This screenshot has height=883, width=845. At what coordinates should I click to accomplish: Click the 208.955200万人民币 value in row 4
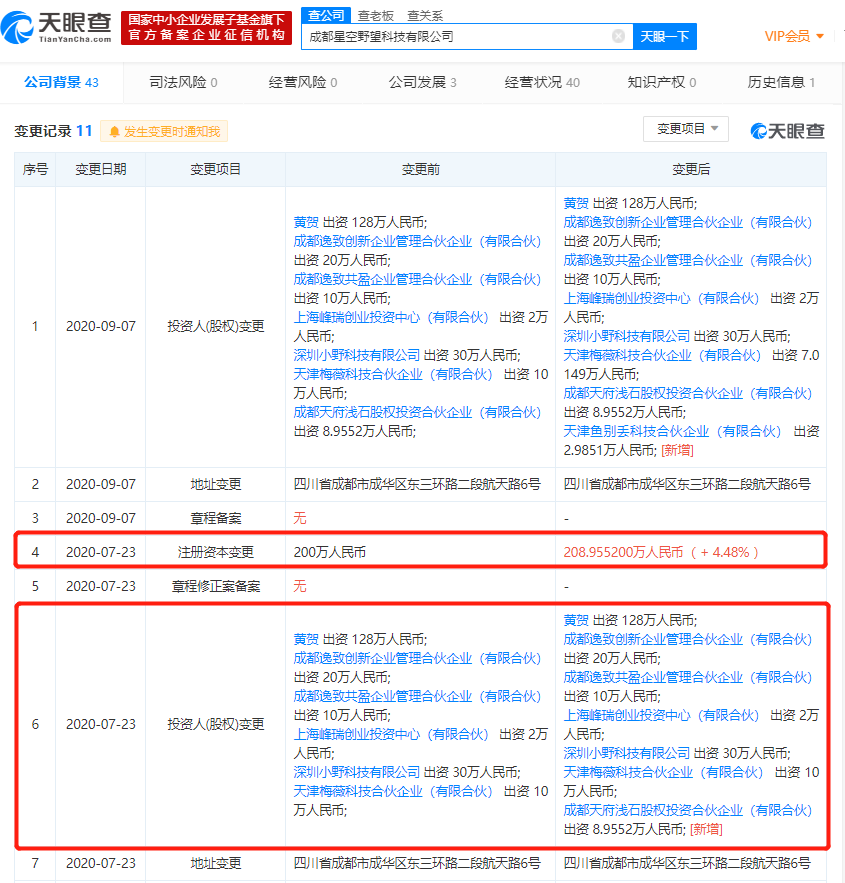click(623, 552)
